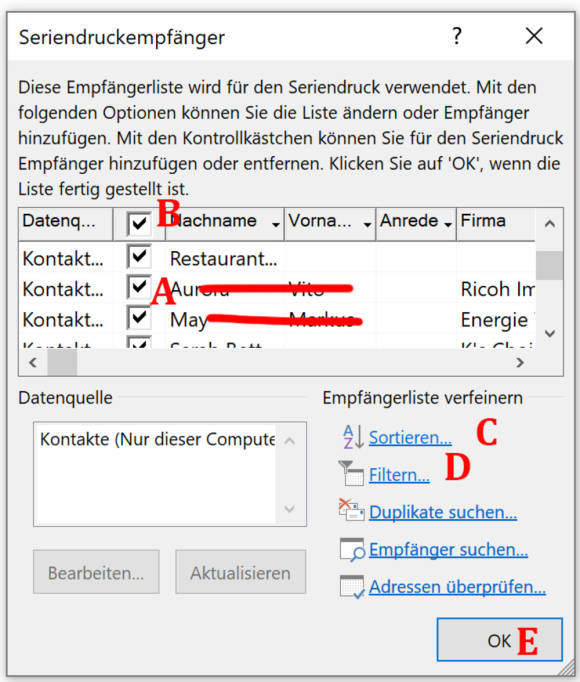Screen dimensions: 580x682
Task: Click the find duplicates icon
Action: point(351,510)
